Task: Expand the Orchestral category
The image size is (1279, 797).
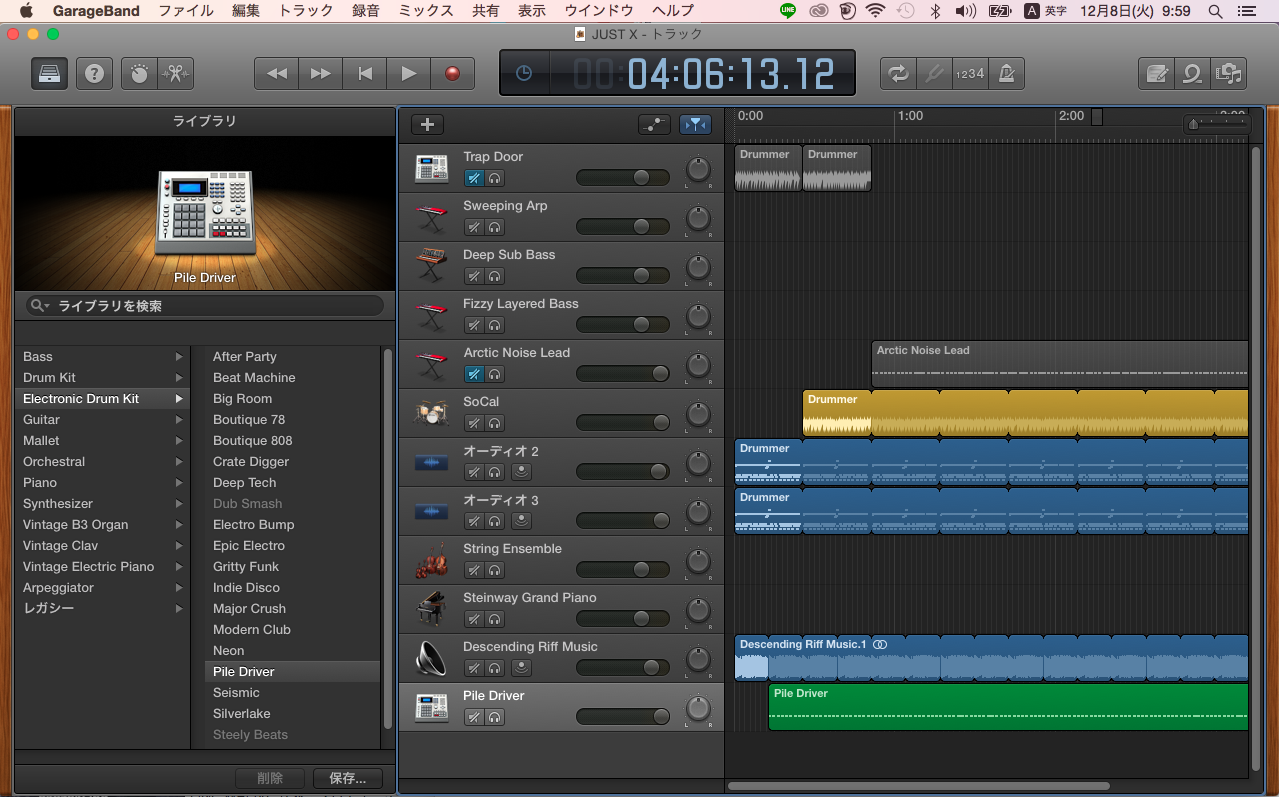Action: click(x=180, y=462)
